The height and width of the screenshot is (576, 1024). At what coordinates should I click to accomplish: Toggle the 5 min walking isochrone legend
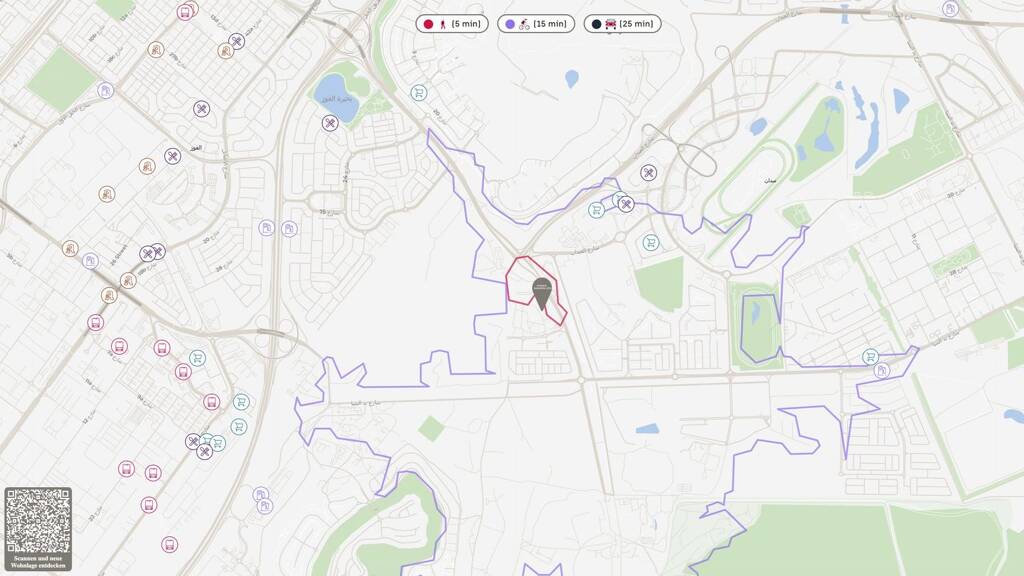tap(452, 24)
